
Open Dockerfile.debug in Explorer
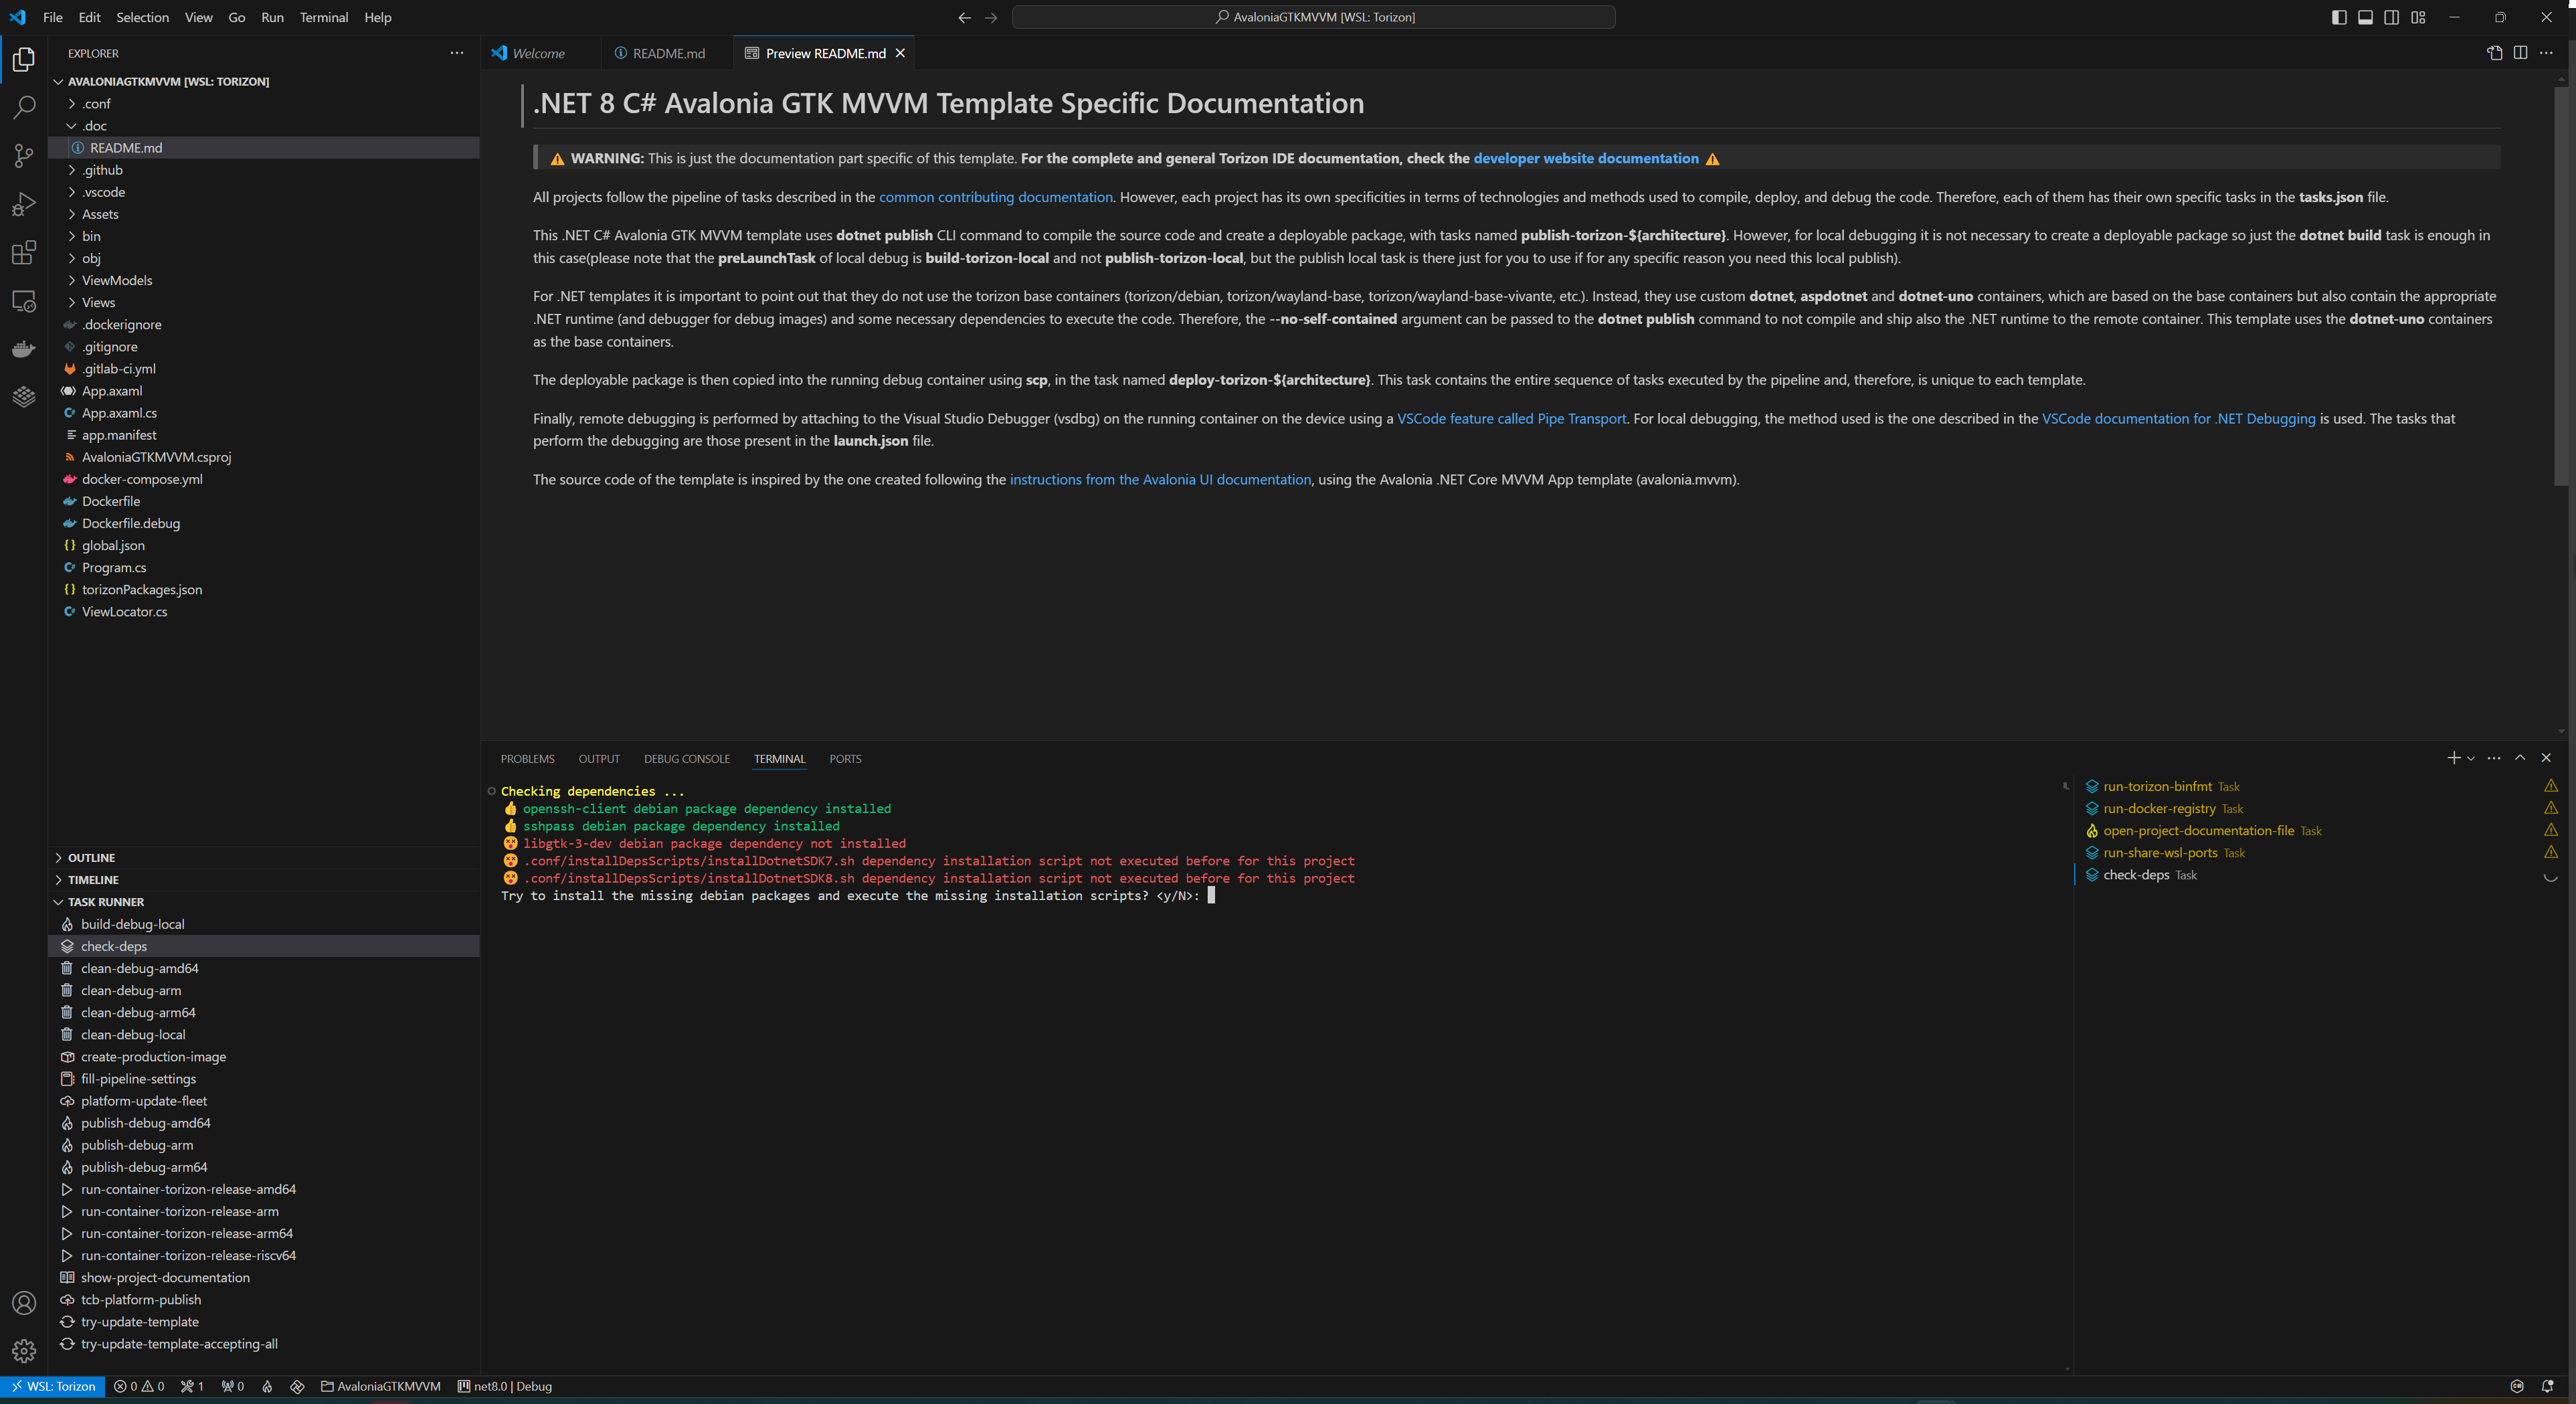click(264, 523)
